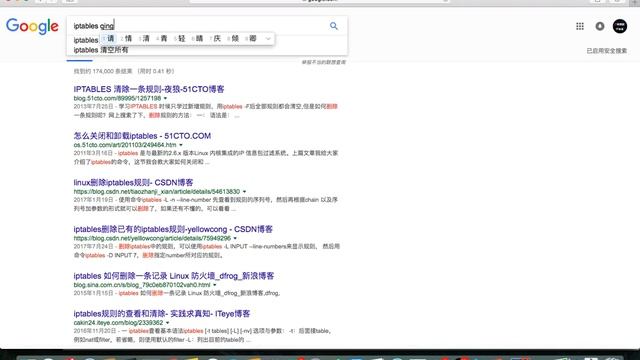
Task: Go to Google home via the logo
Action: coord(32,27)
